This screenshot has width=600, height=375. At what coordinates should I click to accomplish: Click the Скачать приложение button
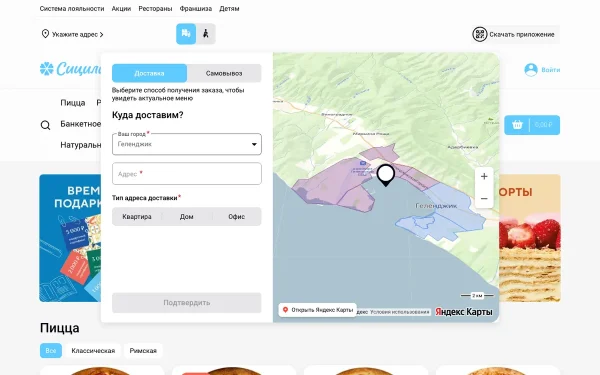click(515, 34)
